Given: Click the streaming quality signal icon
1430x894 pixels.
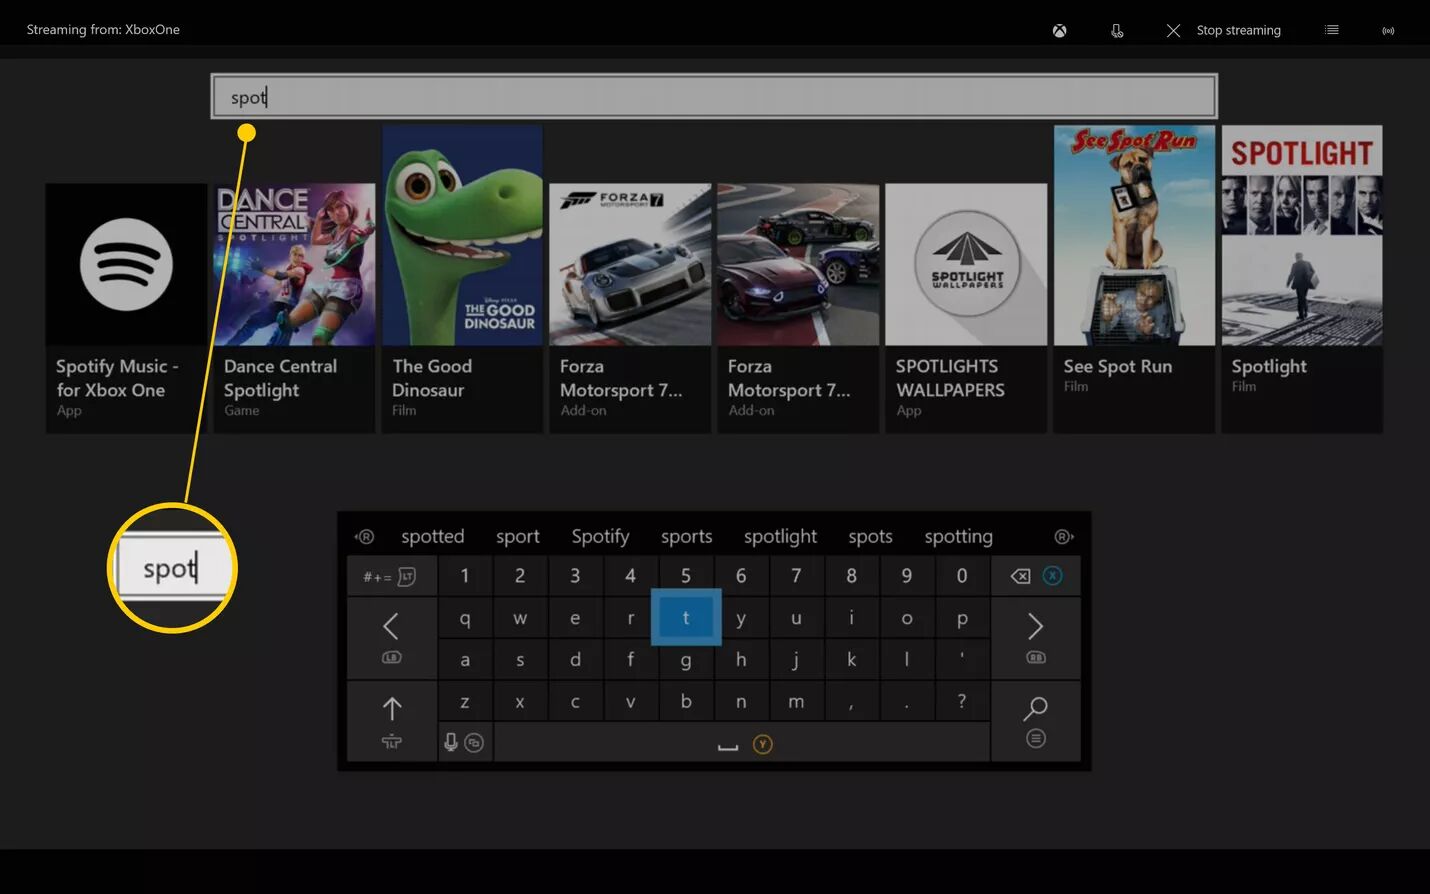Looking at the screenshot, I should 1388,31.
